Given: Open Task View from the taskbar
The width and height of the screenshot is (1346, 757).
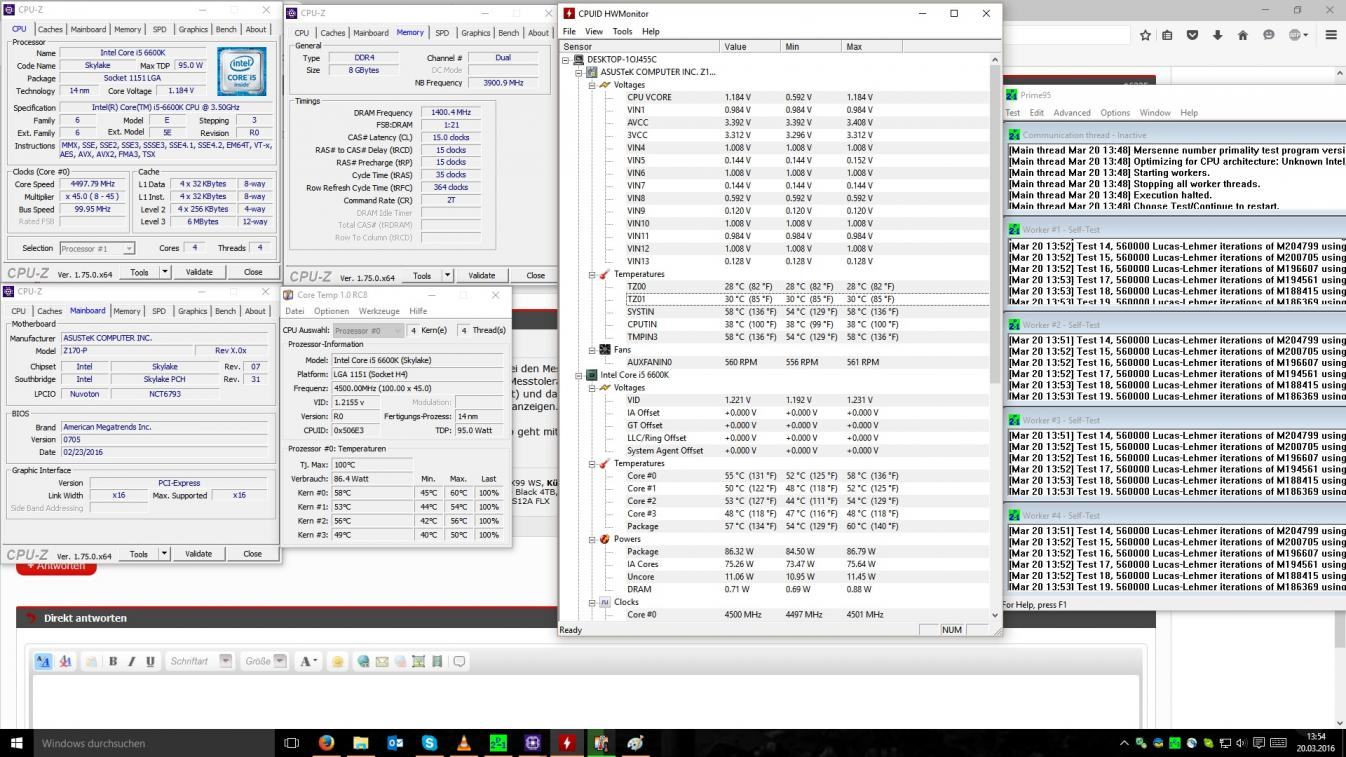Looking at the screenshot, I should [292, 743].
